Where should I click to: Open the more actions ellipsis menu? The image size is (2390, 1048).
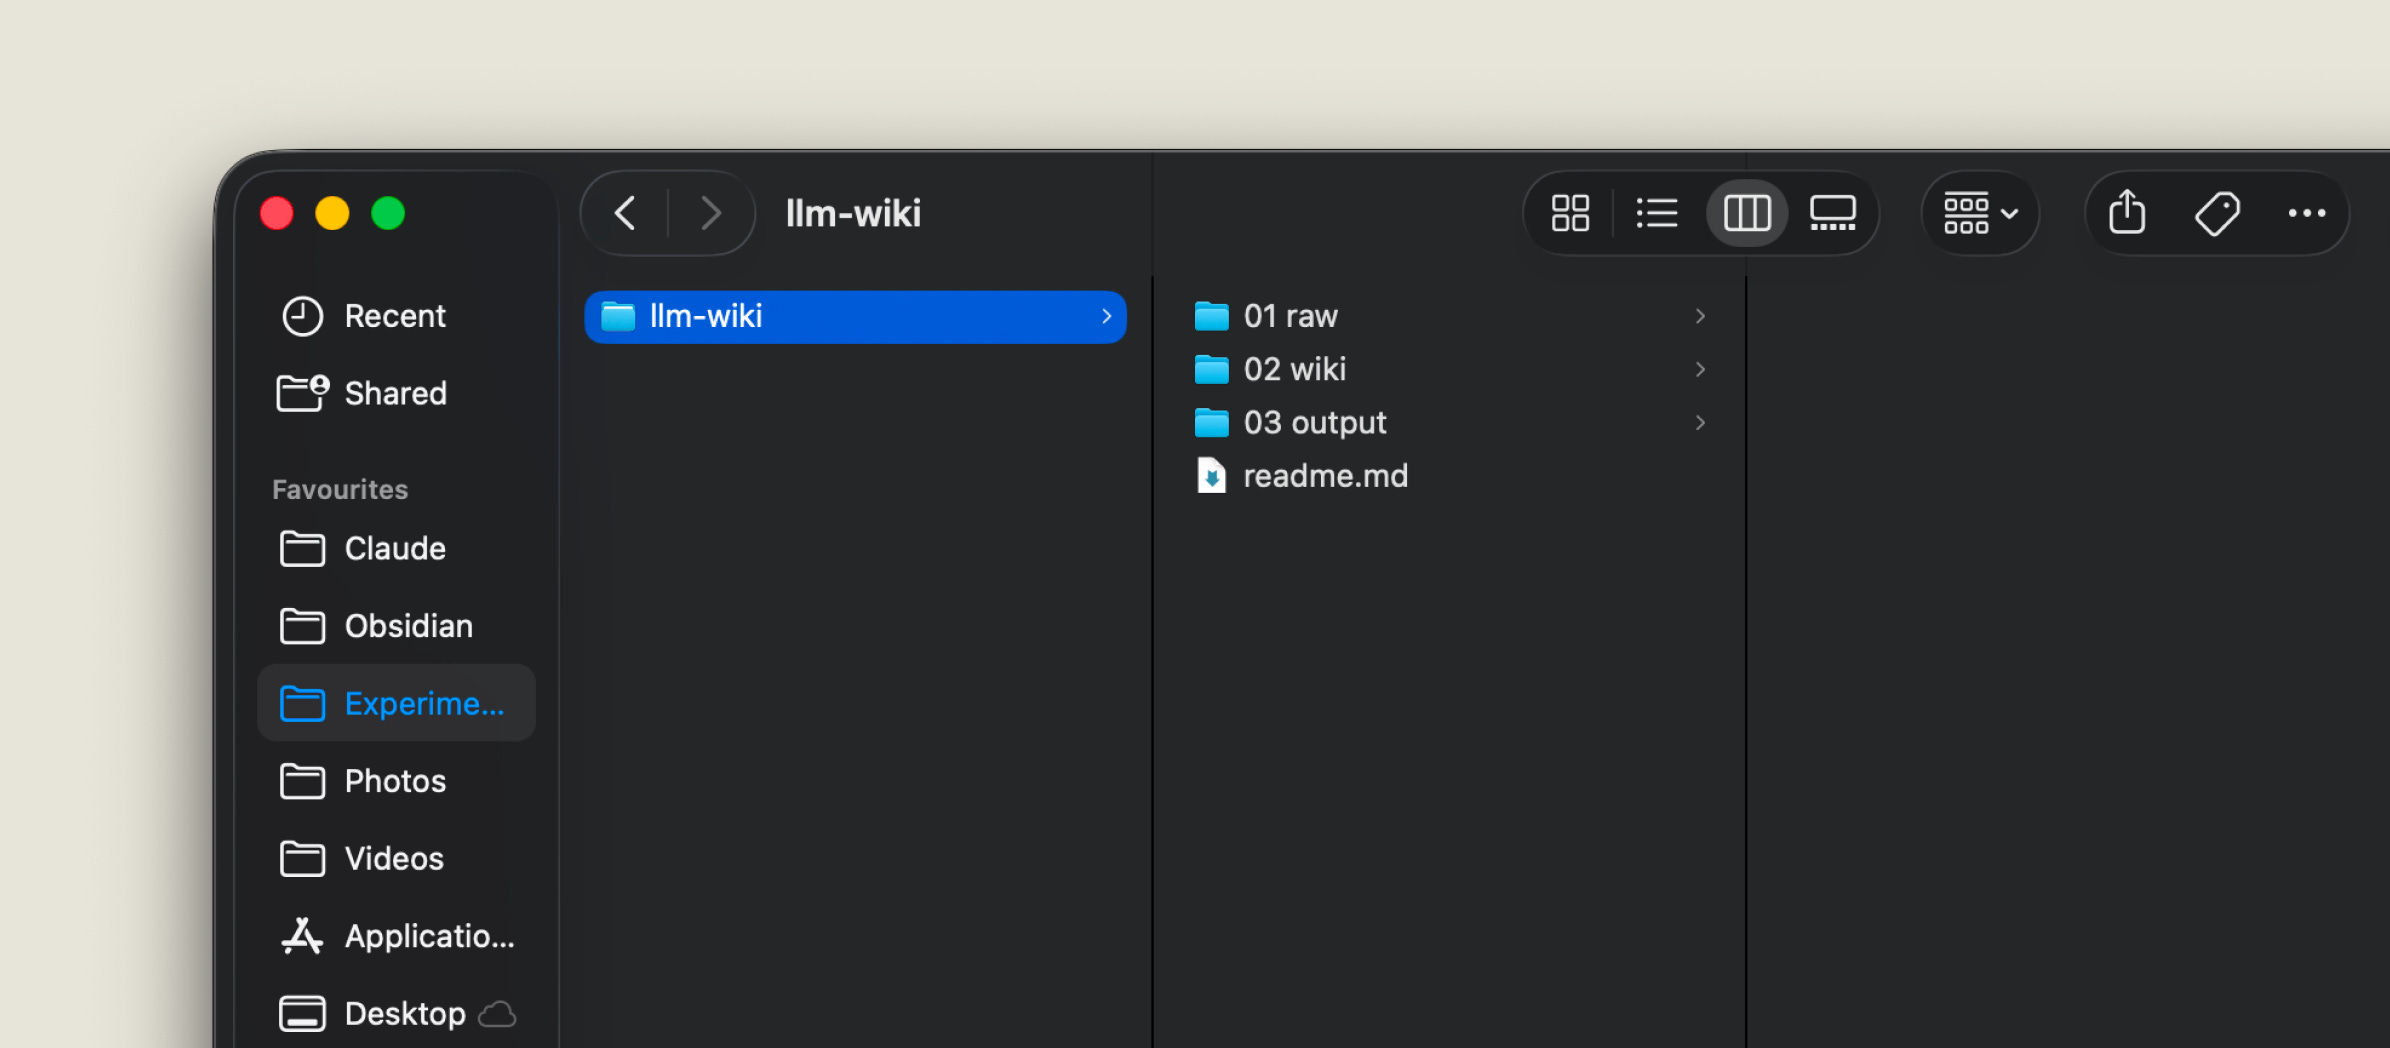[x=2307, y=213]
